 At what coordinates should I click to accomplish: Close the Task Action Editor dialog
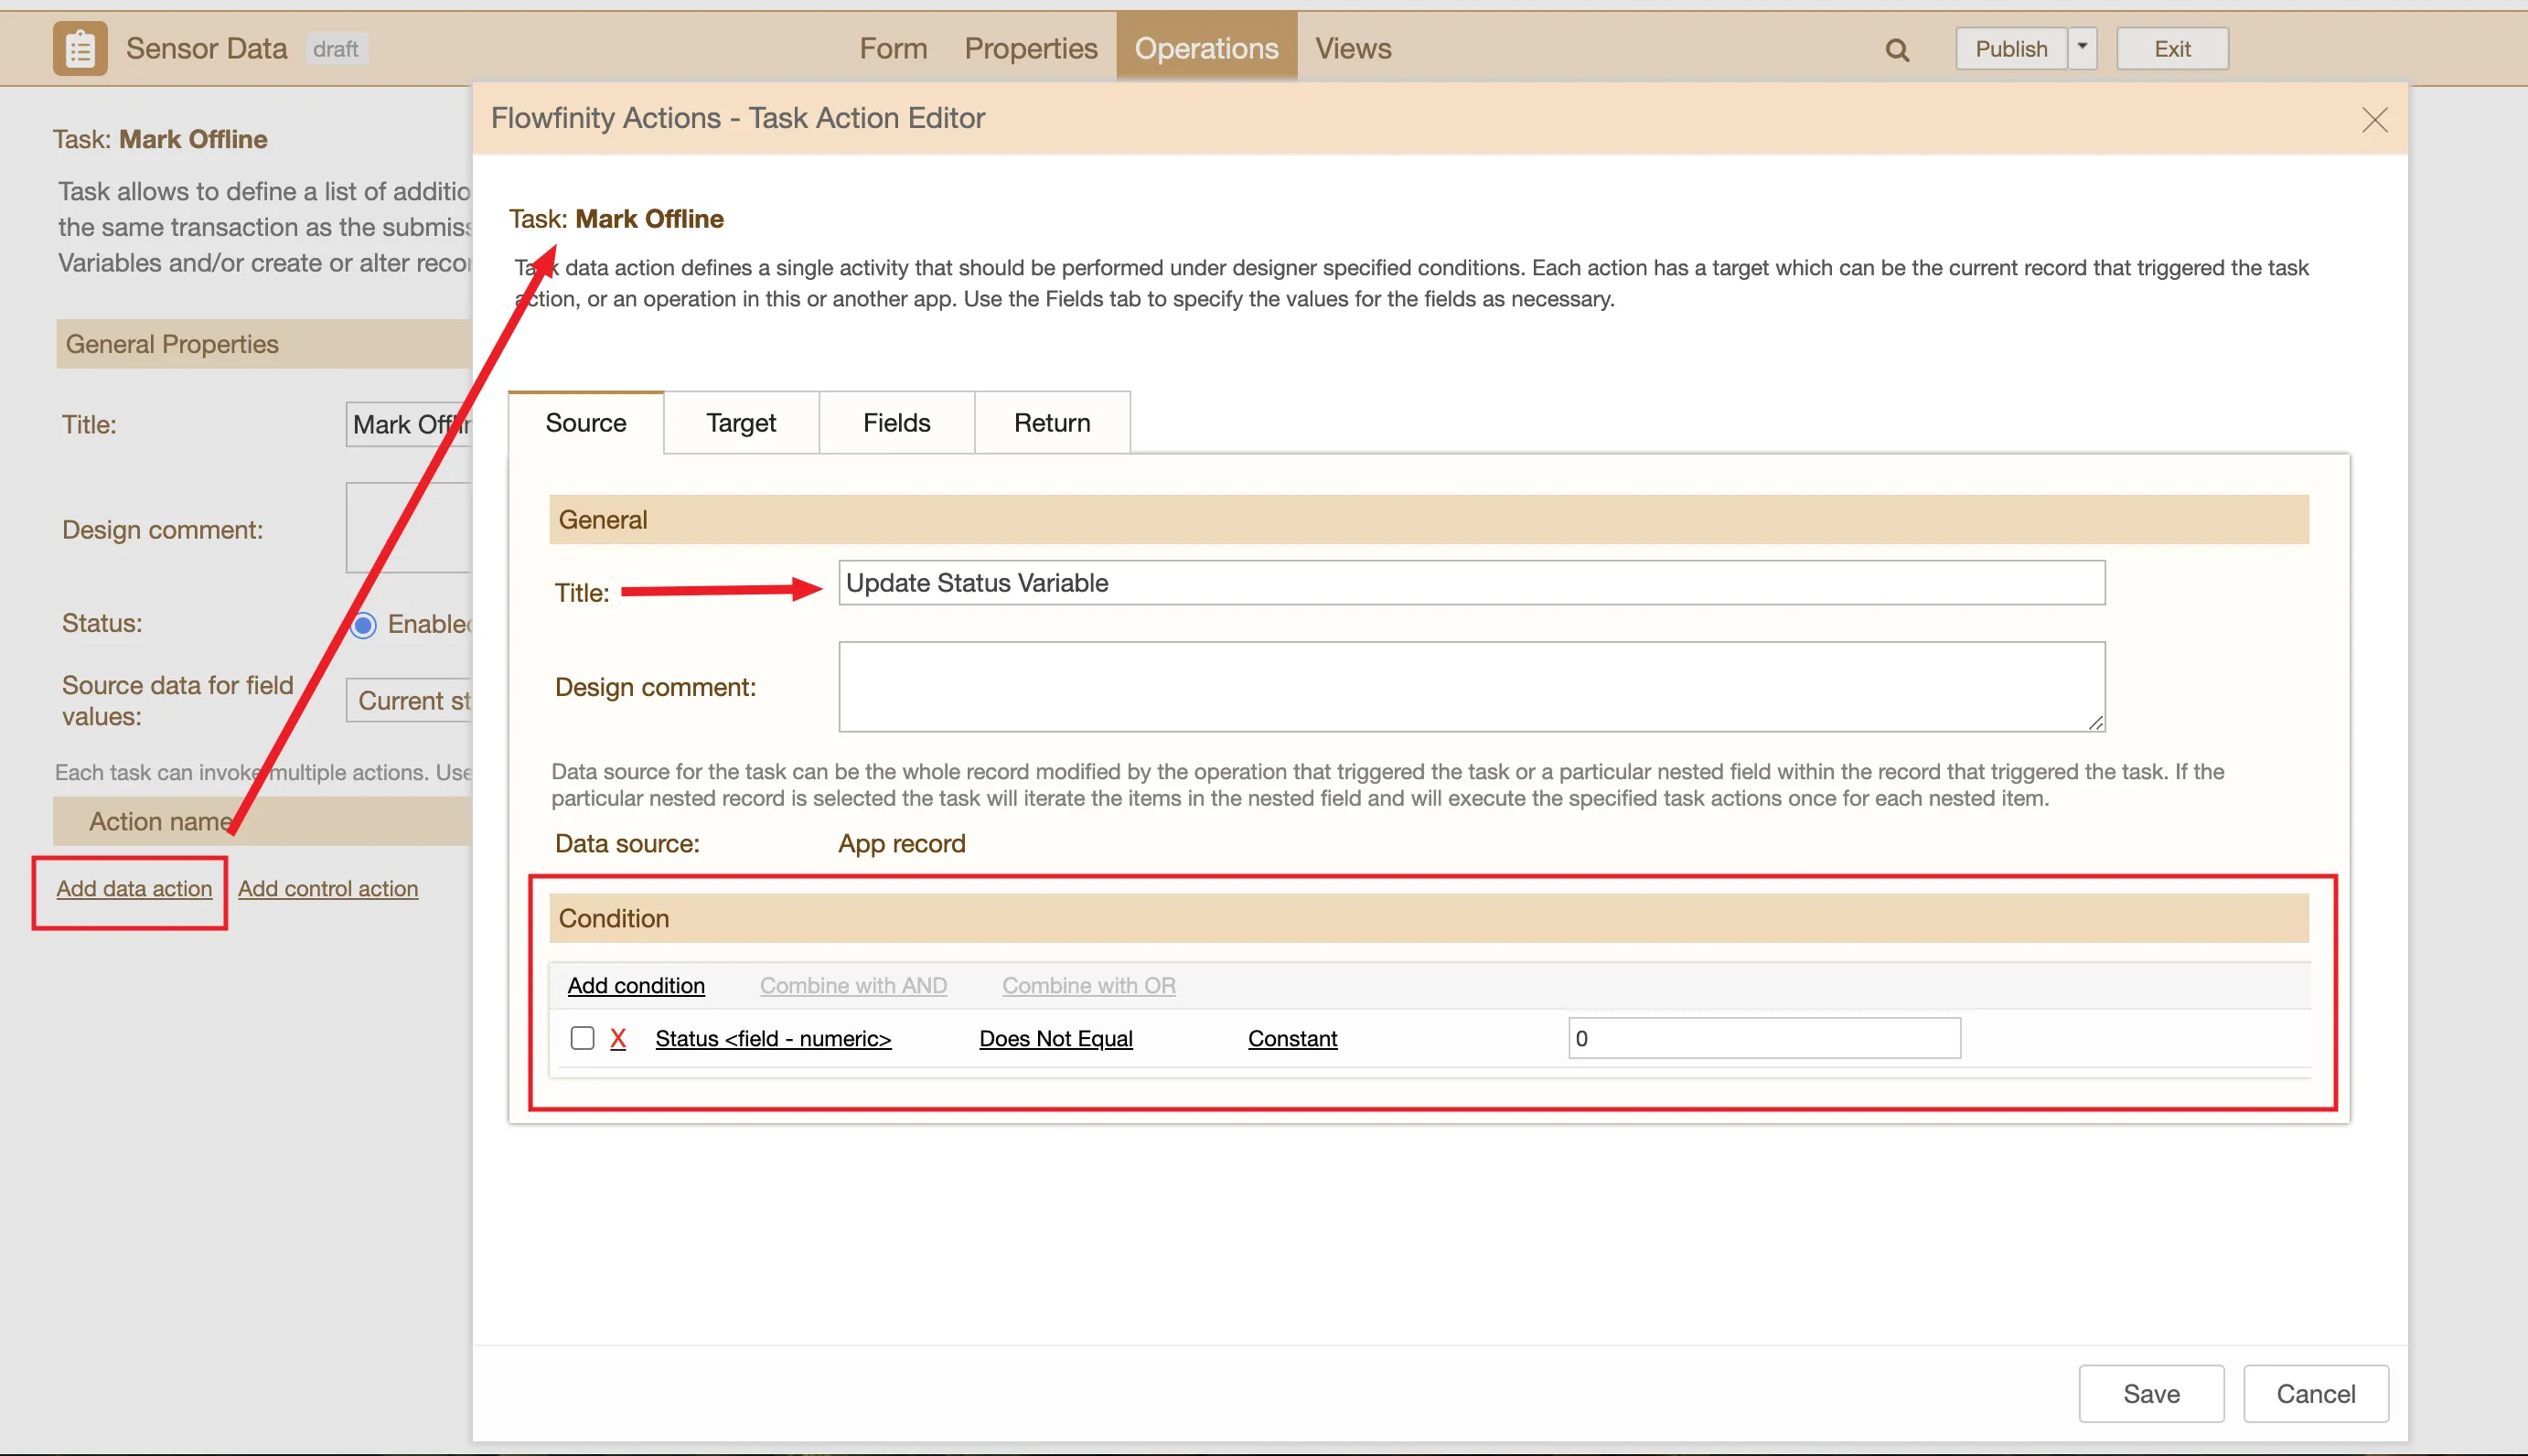pos(2374,120)
